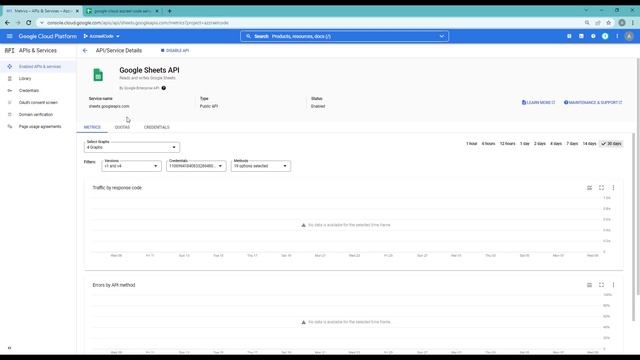640x360 pixels.
Task: Open more options on Errors by API method chart
Action: [x=613, y=285]
